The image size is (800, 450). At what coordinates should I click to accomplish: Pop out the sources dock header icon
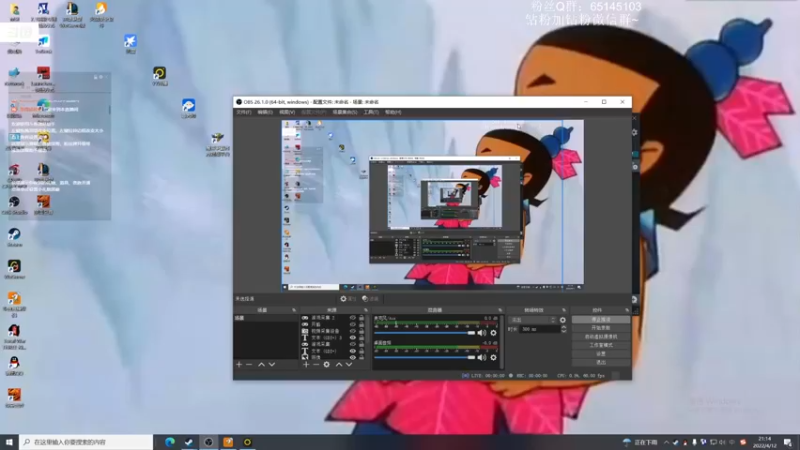[365, 310]
